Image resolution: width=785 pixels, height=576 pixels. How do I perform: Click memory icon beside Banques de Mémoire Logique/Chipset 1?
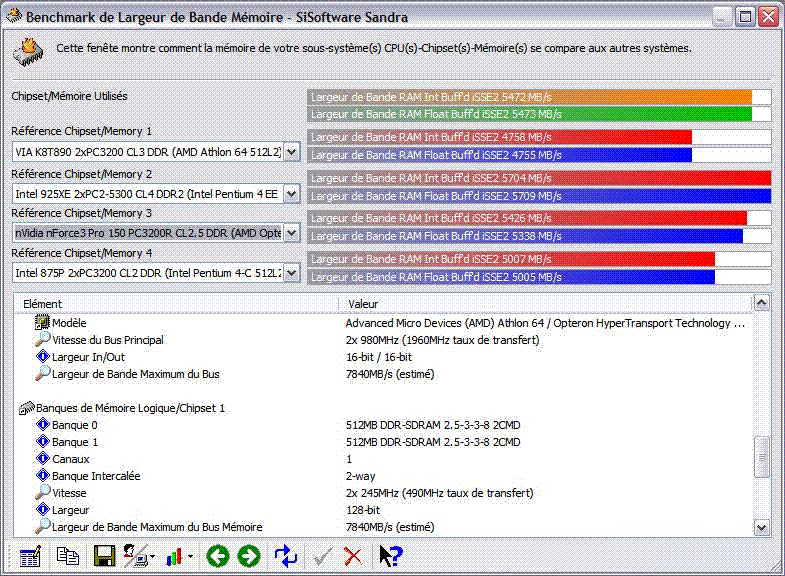point(27,408)
